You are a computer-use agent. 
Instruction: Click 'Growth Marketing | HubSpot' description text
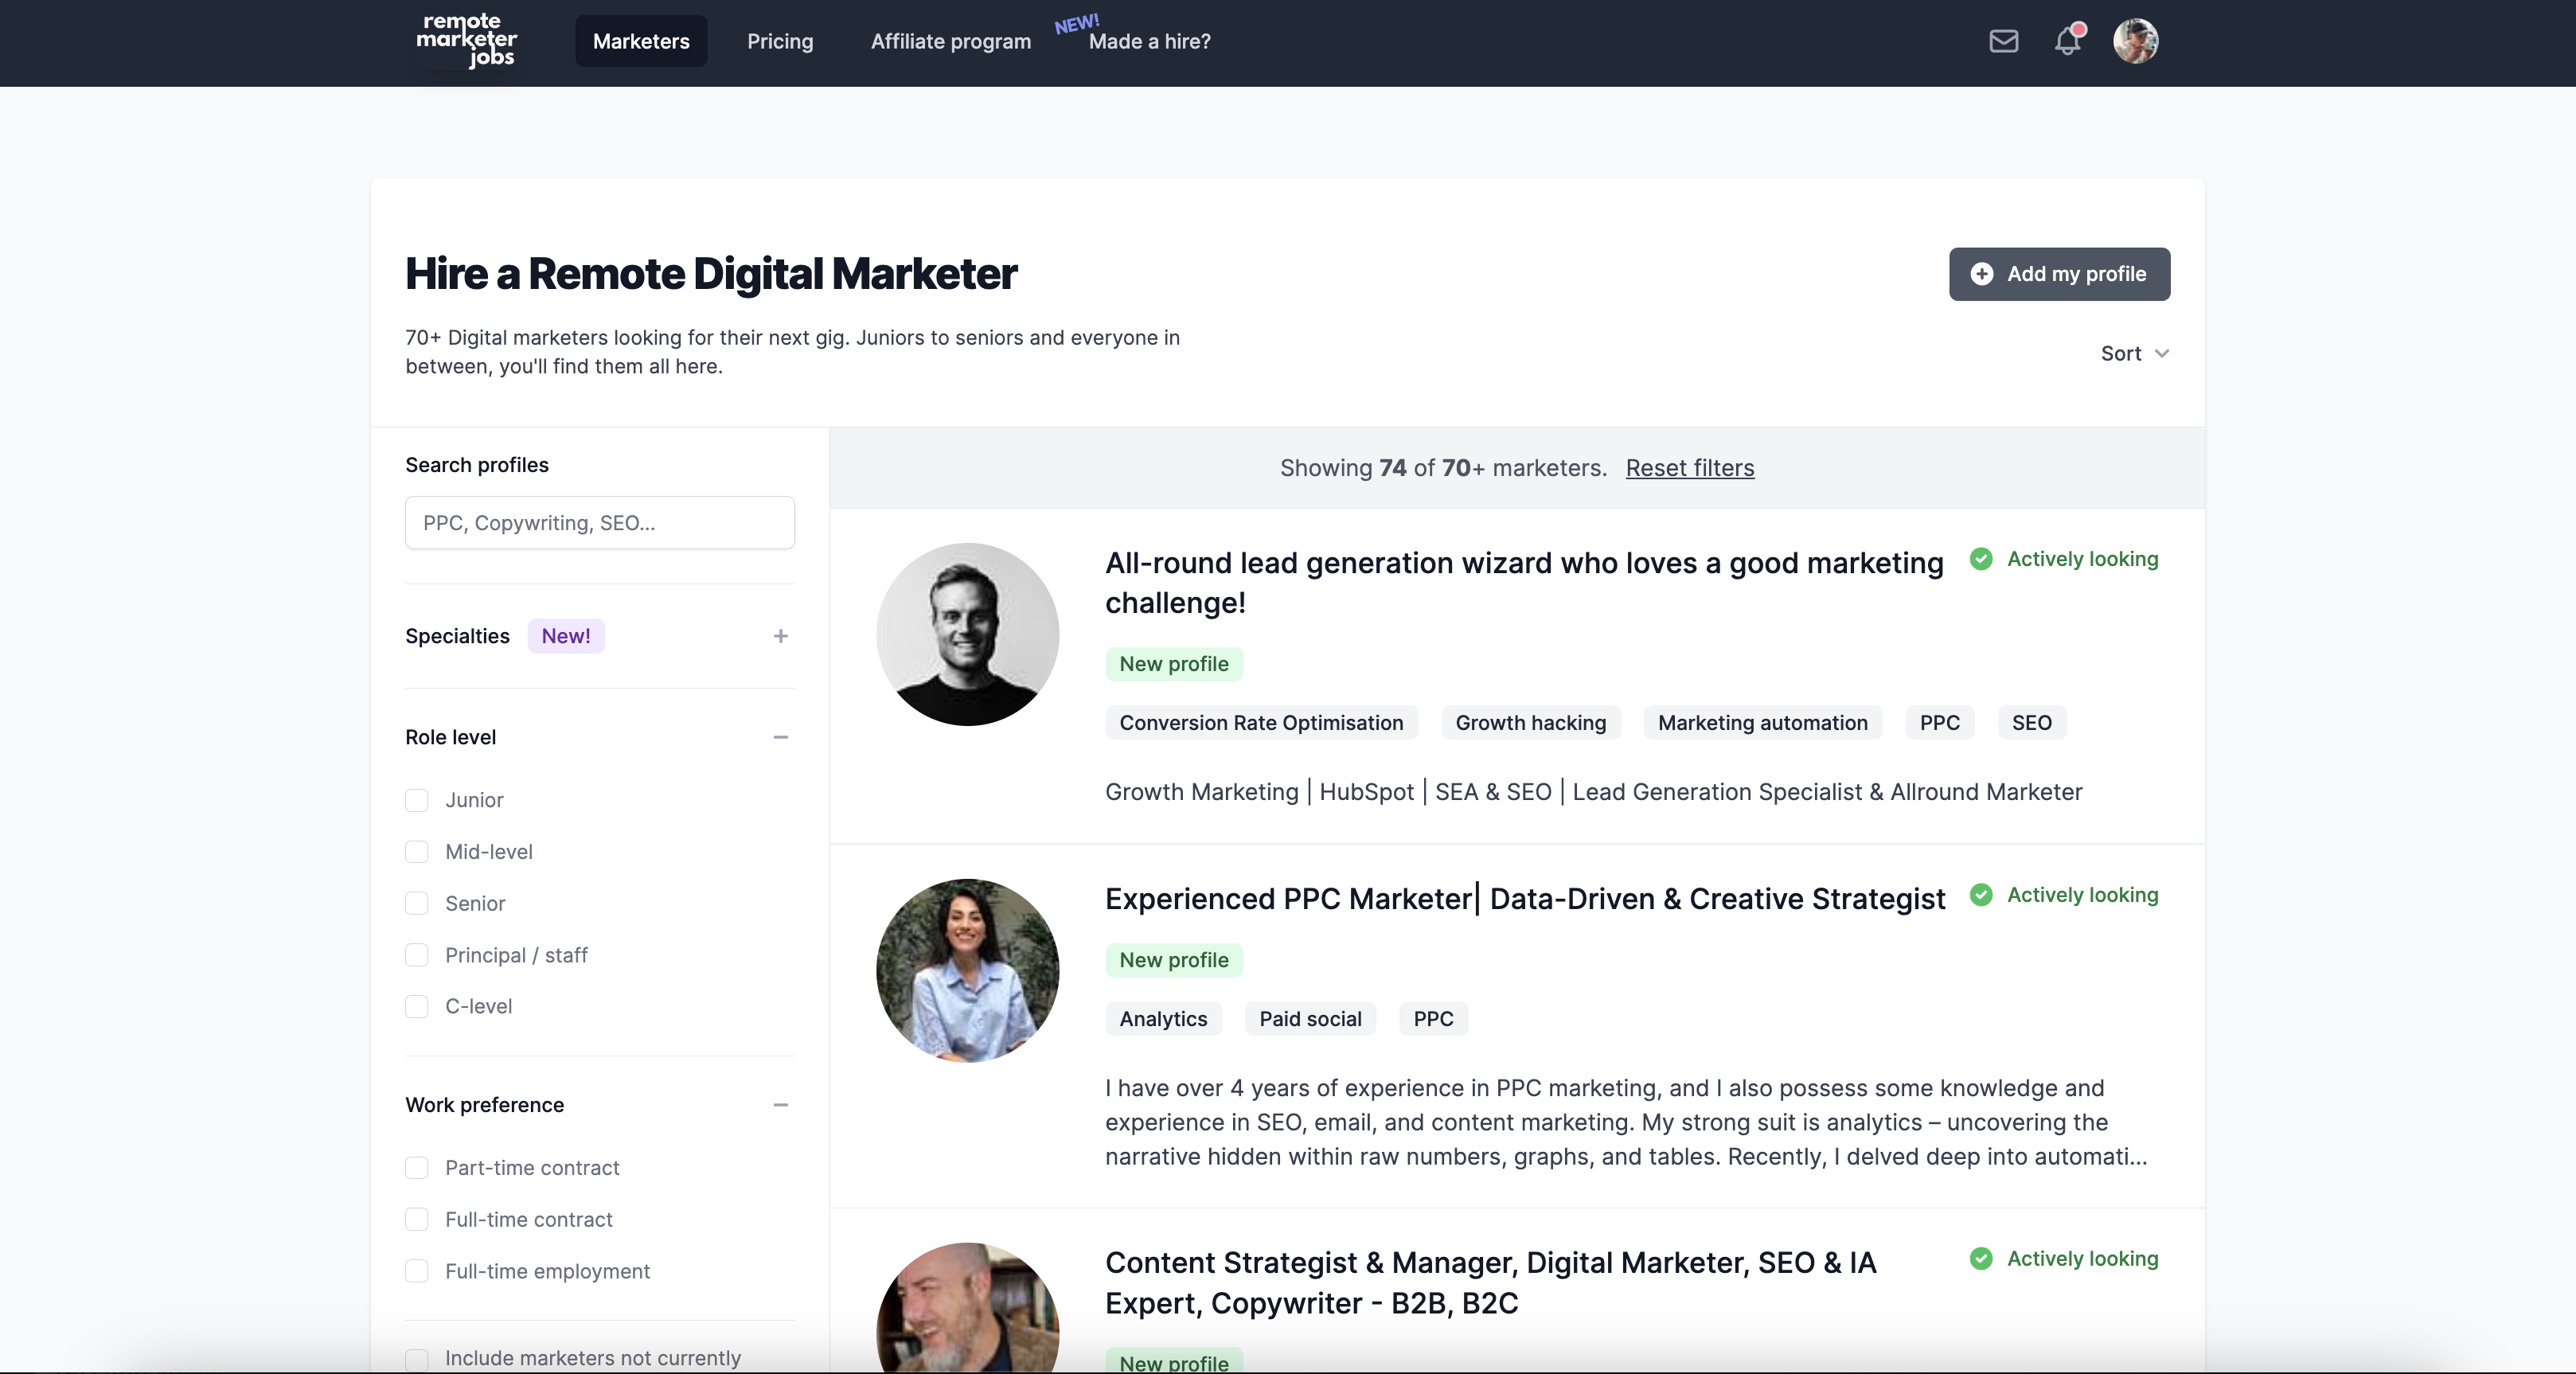pyautogui.click(x=1594, y=792)
